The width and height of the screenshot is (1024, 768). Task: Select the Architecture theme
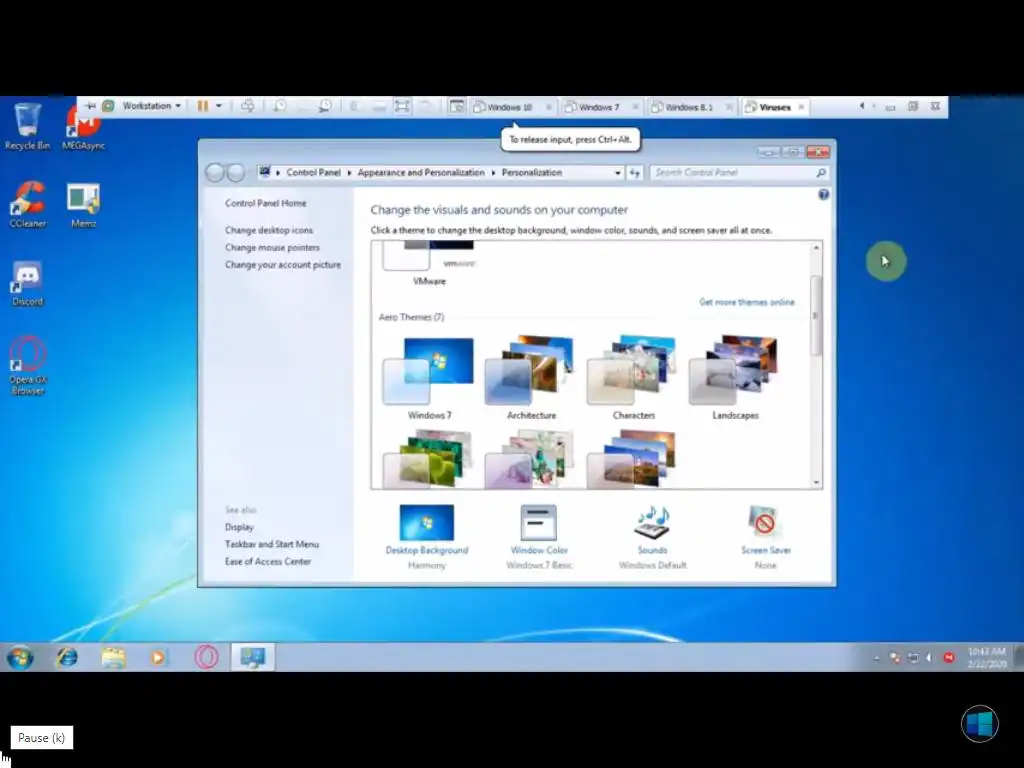(x=532, y=379)
